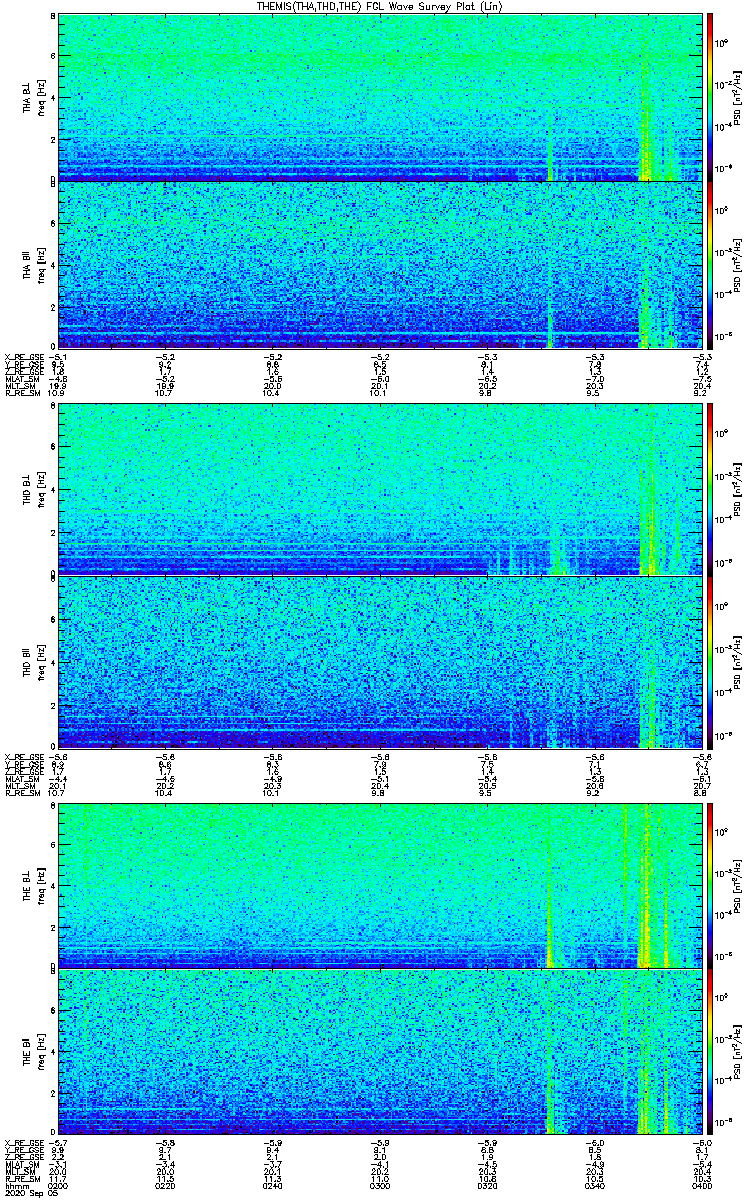Image resolution: width=750 pixels, height=1200 pixels.
Task: Click the PSD color bar beside THA B-perpendicular
Action: [711, 97]
